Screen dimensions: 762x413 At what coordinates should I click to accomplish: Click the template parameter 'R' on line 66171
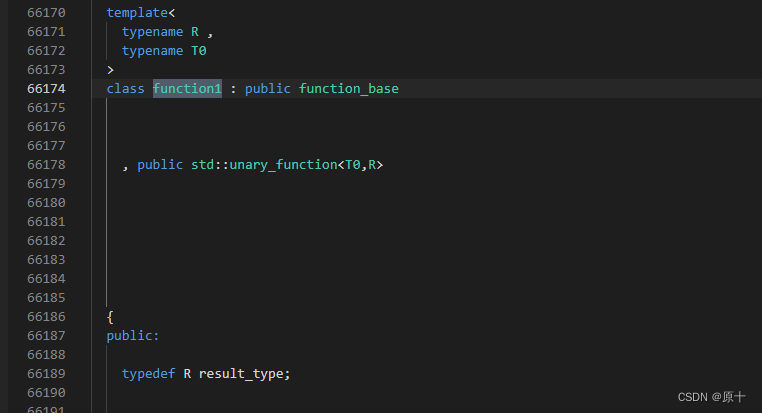tap(195, 32)
